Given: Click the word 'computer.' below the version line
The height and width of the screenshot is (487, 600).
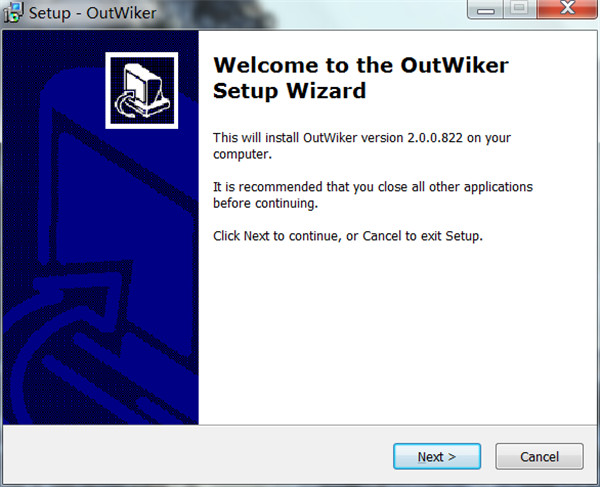Looking at the screenshot, I should [242, 154].
